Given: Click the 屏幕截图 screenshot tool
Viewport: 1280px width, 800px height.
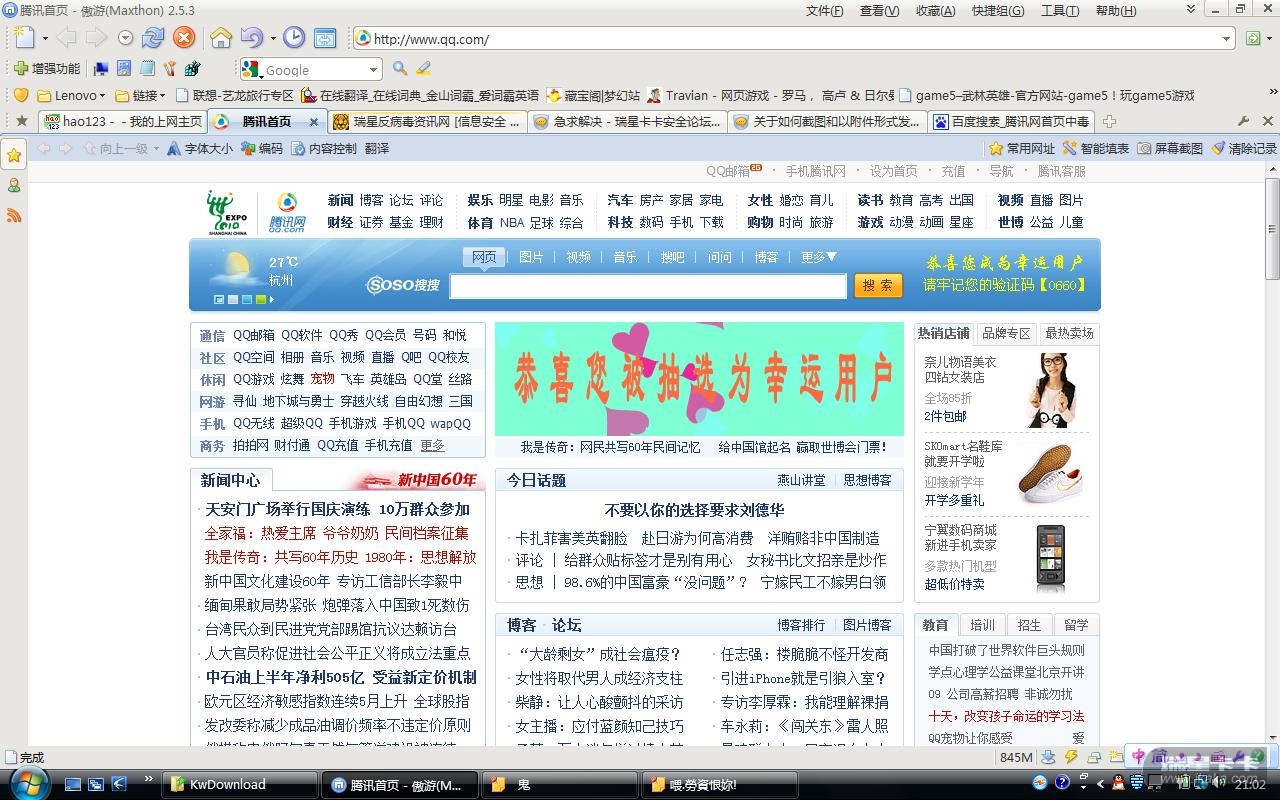Looking at the screenshot, I should click(x=1169, y=148).
